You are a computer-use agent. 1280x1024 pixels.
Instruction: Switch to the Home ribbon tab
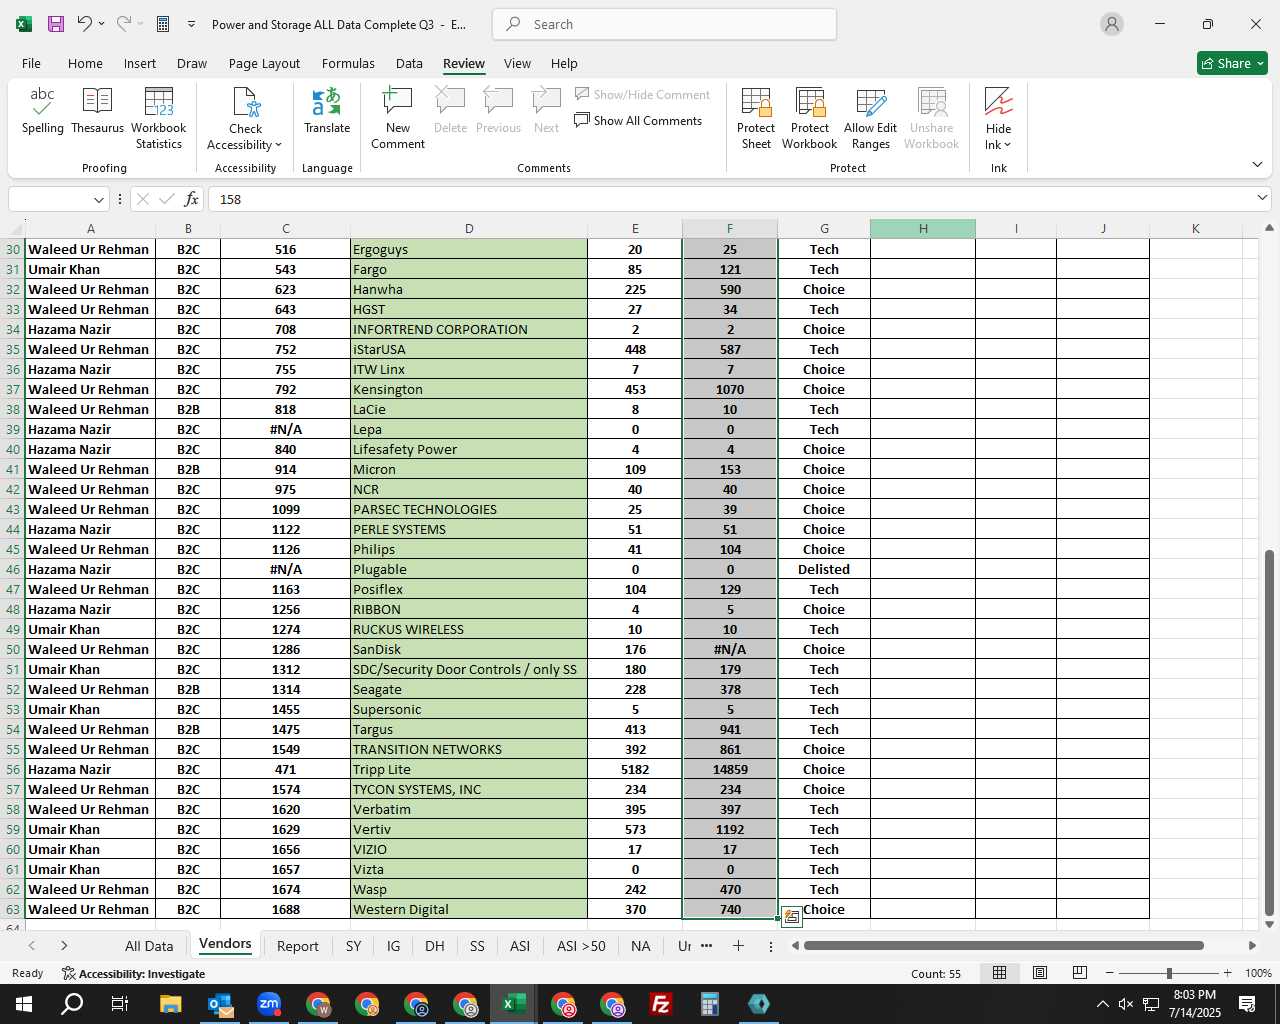85,63
